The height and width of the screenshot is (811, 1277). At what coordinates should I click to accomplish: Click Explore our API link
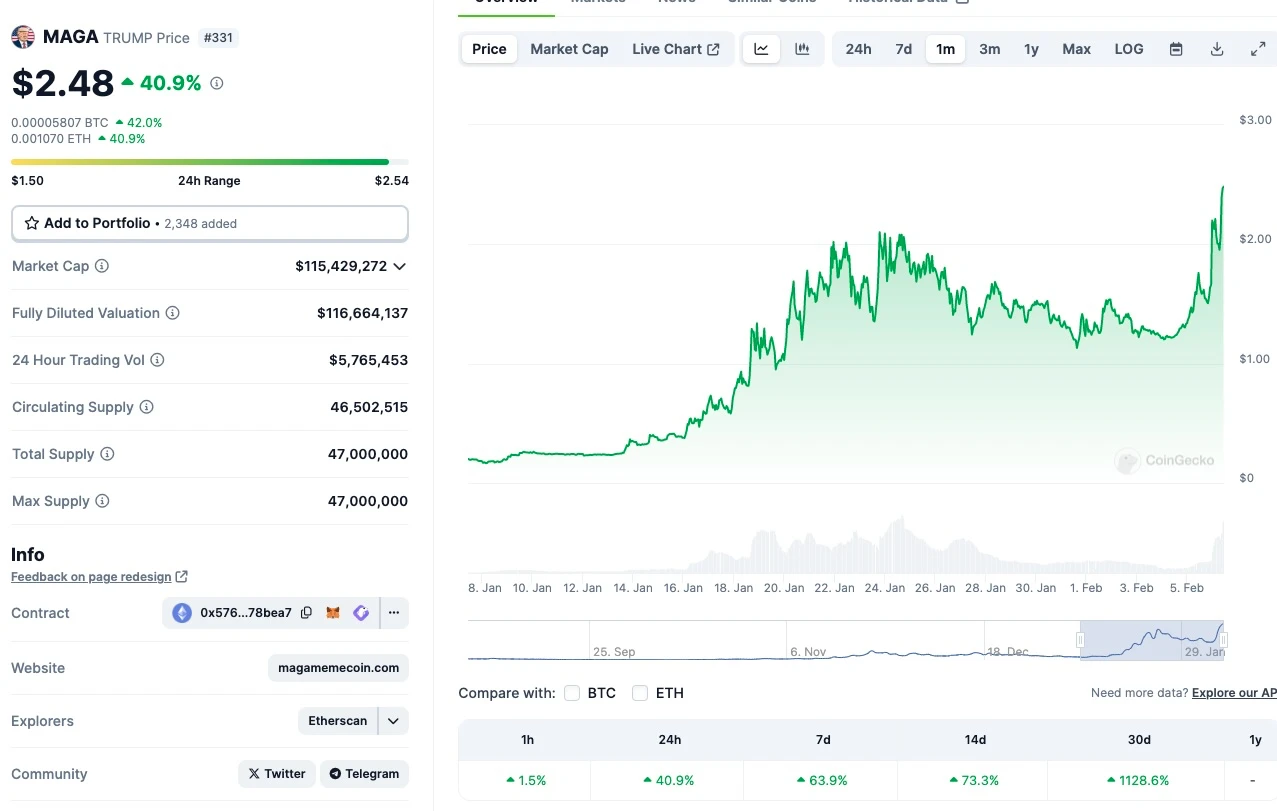click(1235, 693)
